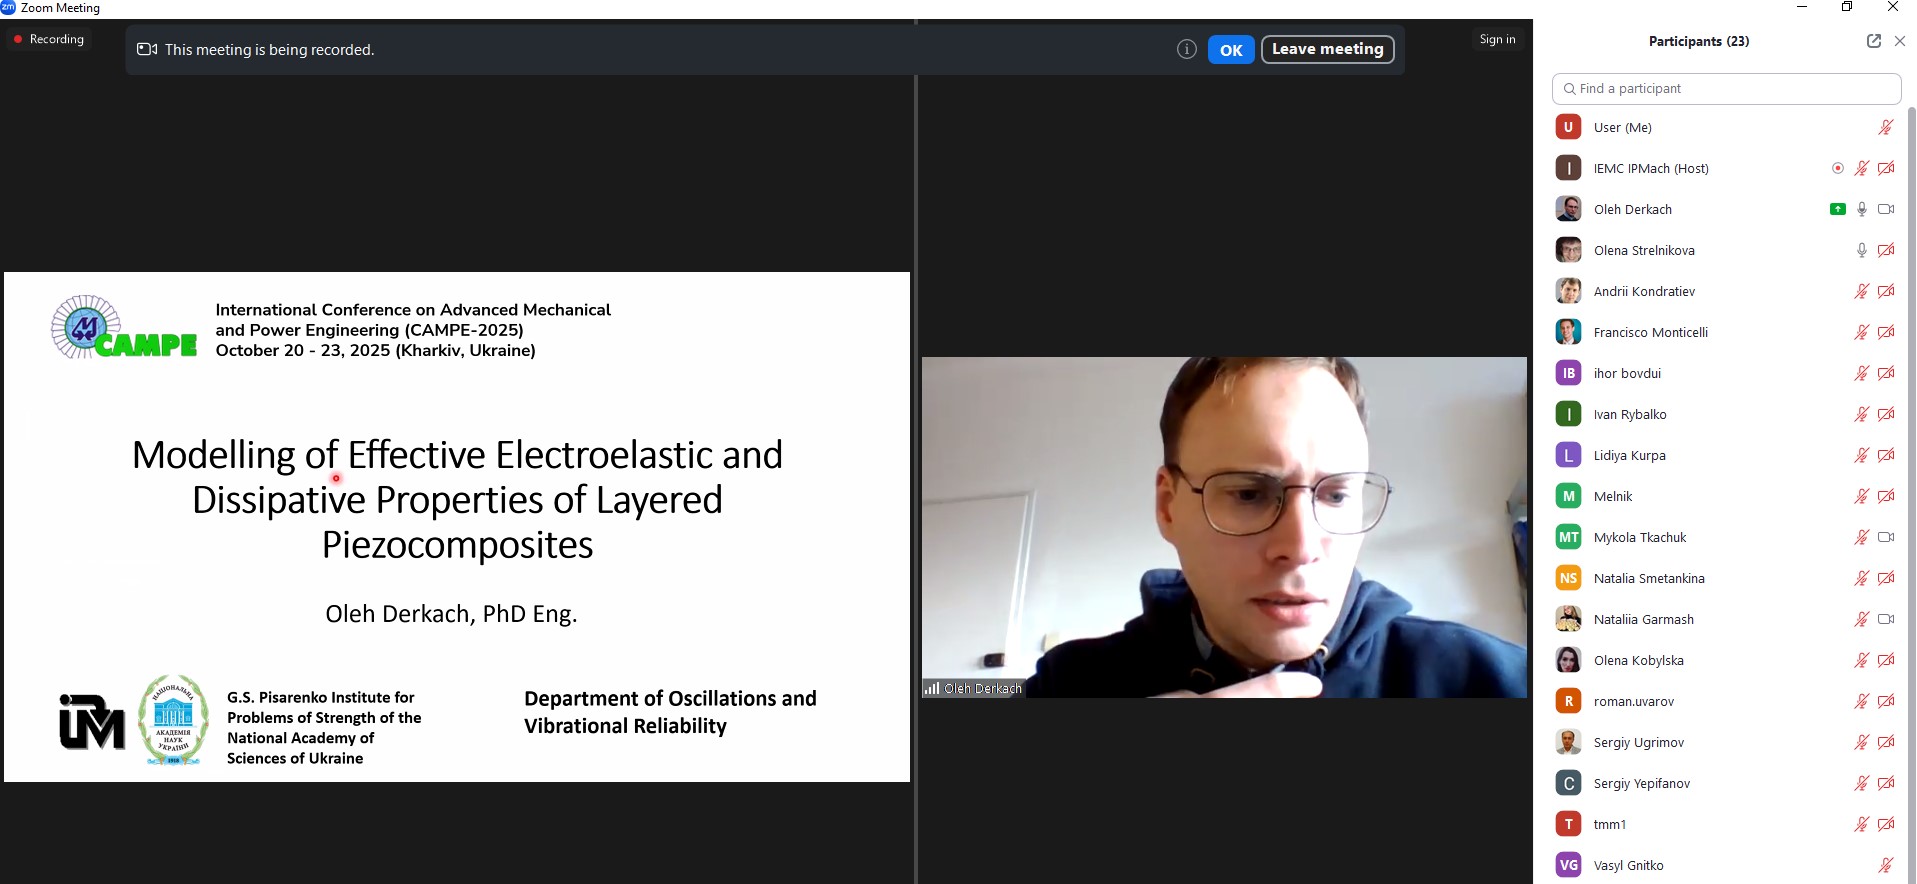Click Francisco Monticelli's disabled camera icon
The image size is (1917, 884).
[x=1885, y=332]
